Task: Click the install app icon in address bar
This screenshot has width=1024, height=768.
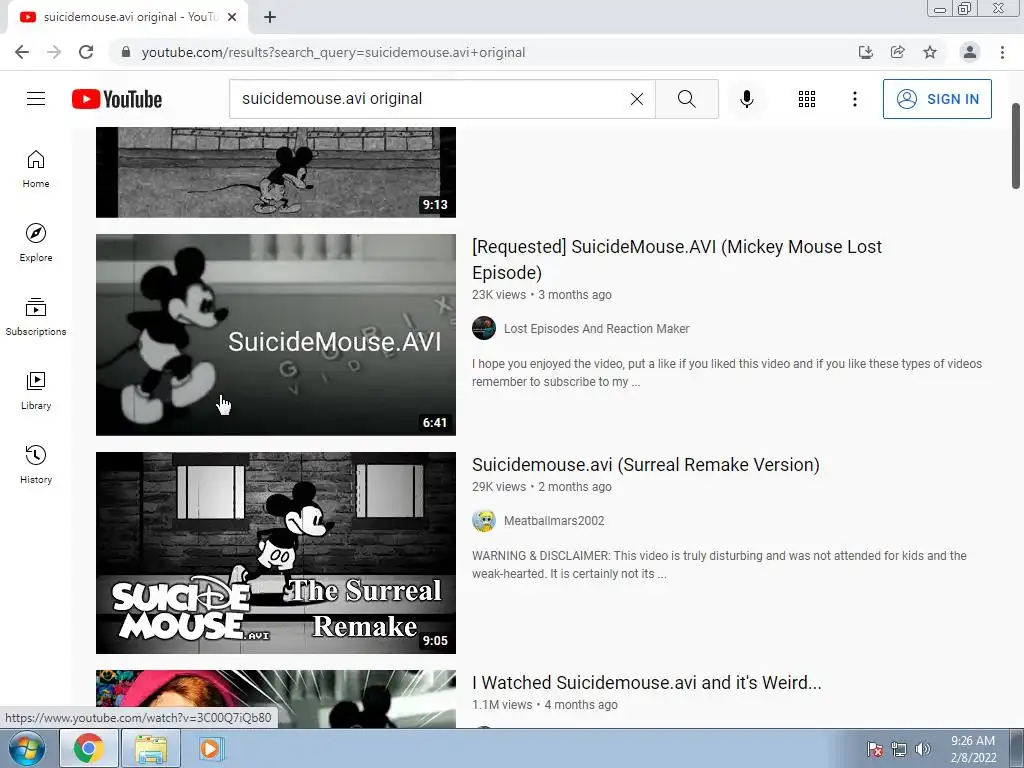Action: (x=865, y=52)
